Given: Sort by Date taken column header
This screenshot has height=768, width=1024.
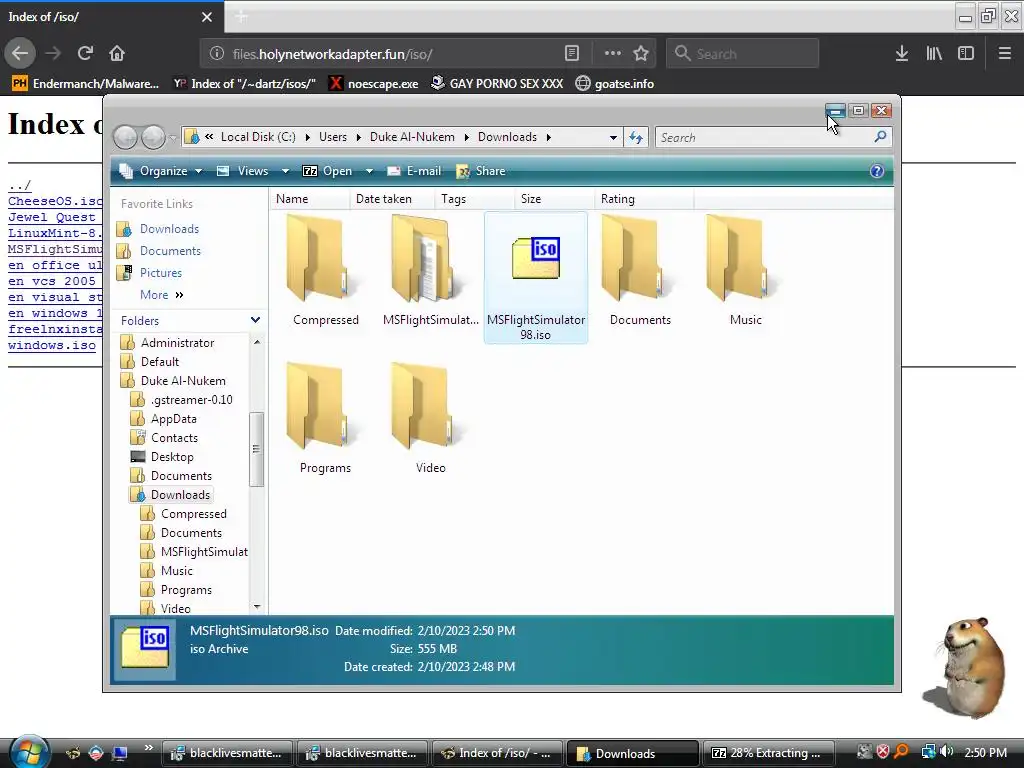Looking at the screenshot, I should click(392, 199).
